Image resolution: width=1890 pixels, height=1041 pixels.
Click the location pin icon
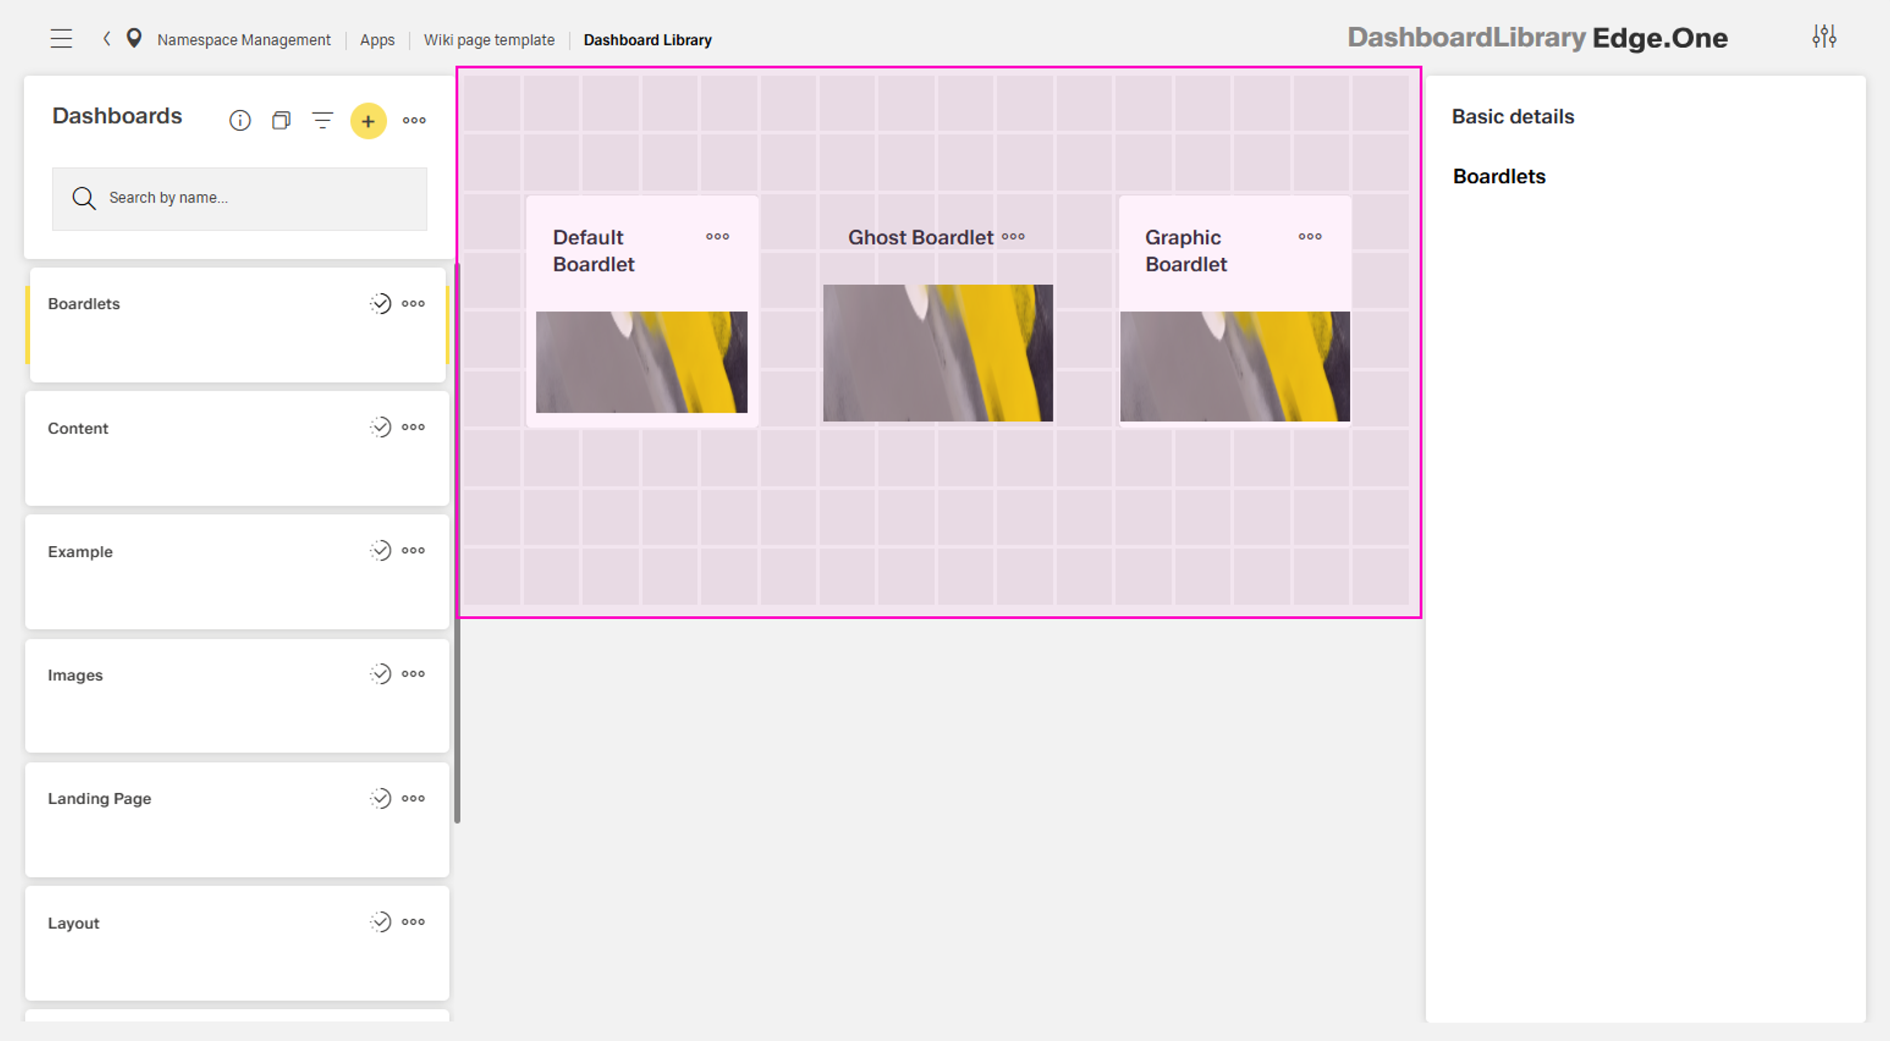(134, 39)
